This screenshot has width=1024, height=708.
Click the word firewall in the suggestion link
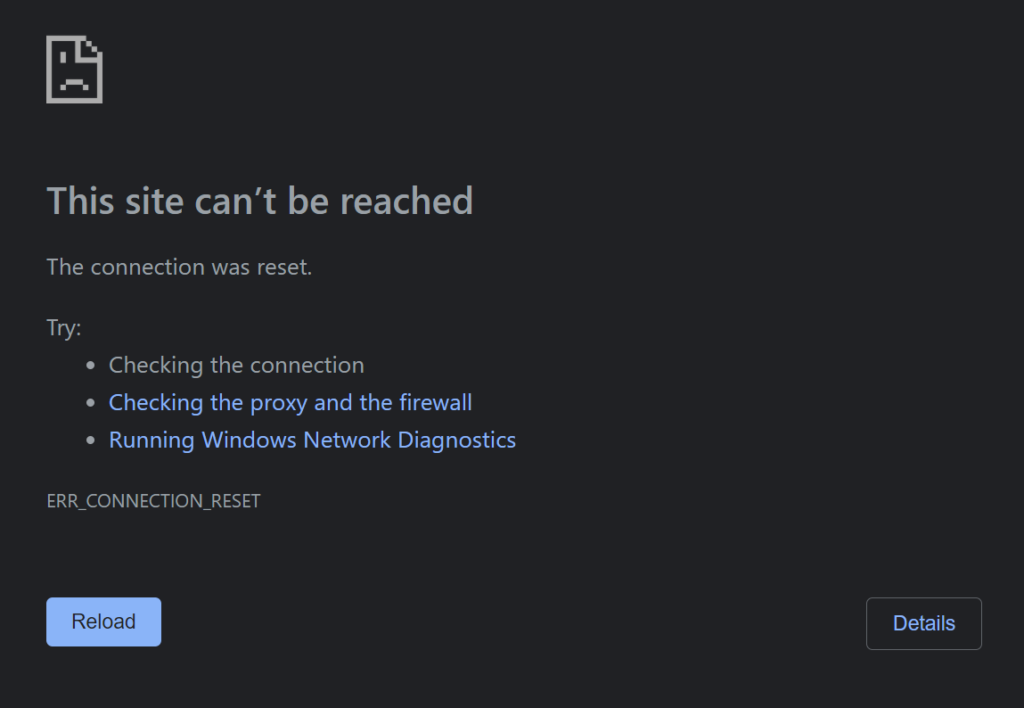pos(436,402)
